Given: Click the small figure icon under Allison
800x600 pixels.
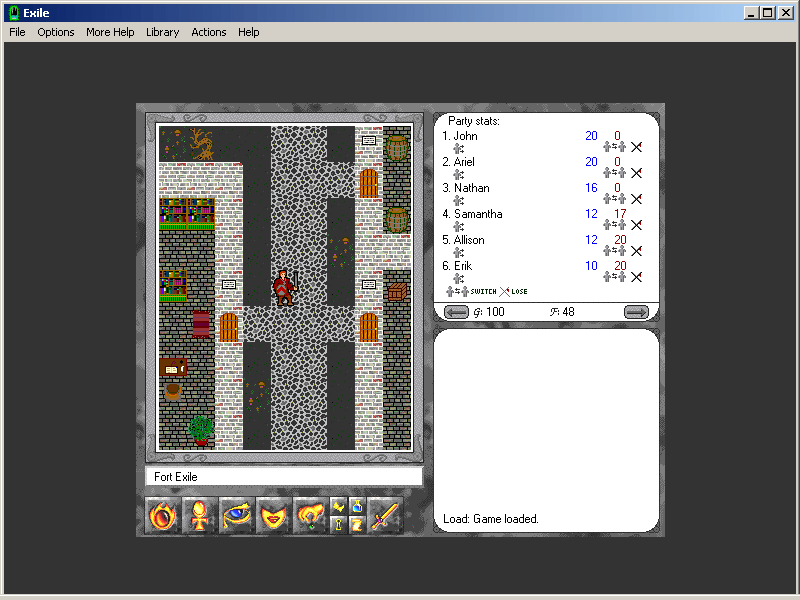Looking at the screenshot, I should tap(458, 253).
